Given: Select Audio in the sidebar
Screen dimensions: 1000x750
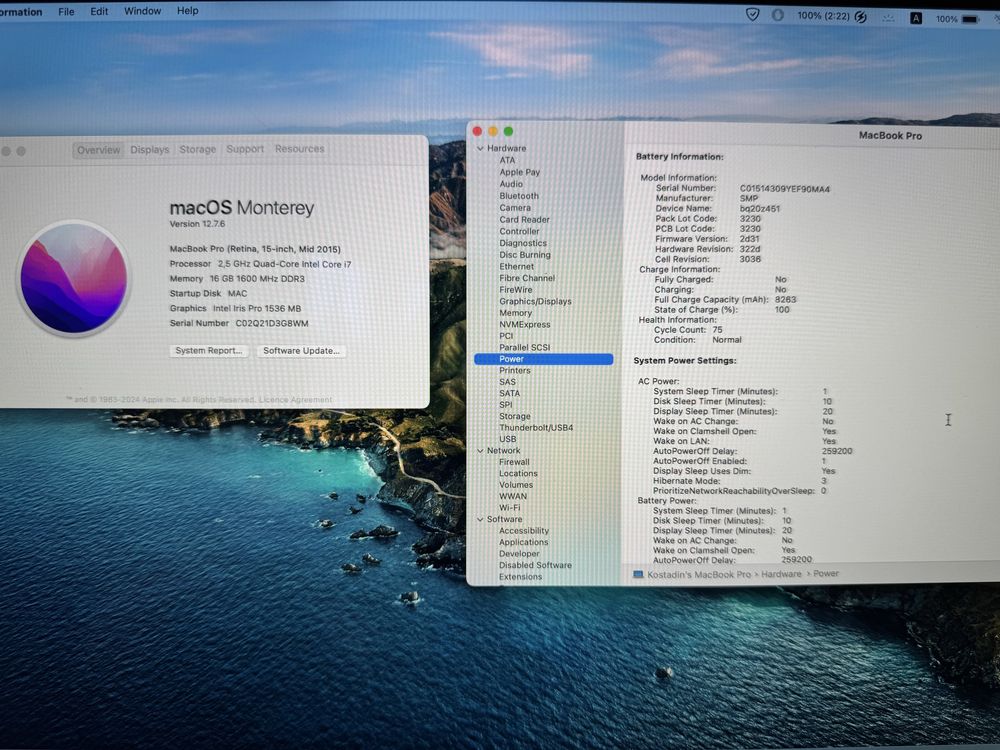Looking at the screenshot, I should click(x=511, y=184).
